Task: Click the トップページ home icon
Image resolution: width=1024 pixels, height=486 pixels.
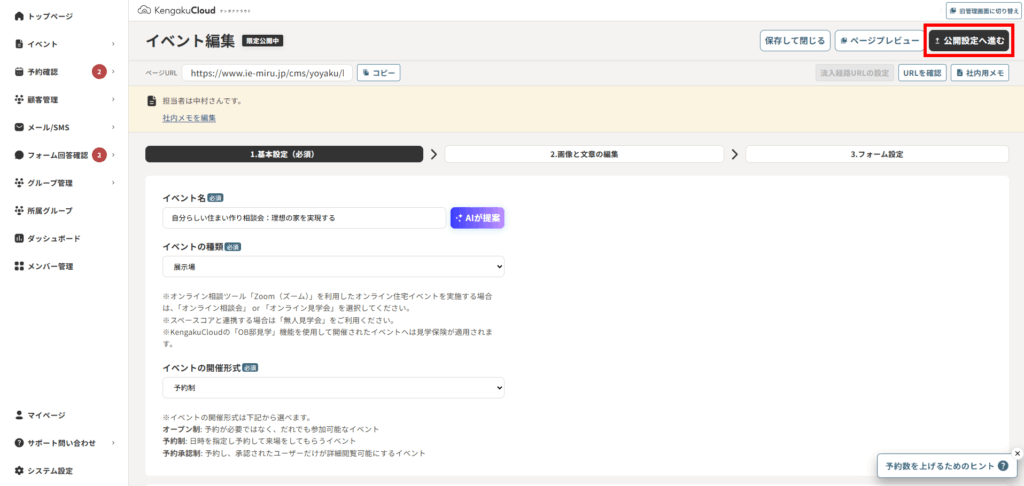Action: coord(19,17)
